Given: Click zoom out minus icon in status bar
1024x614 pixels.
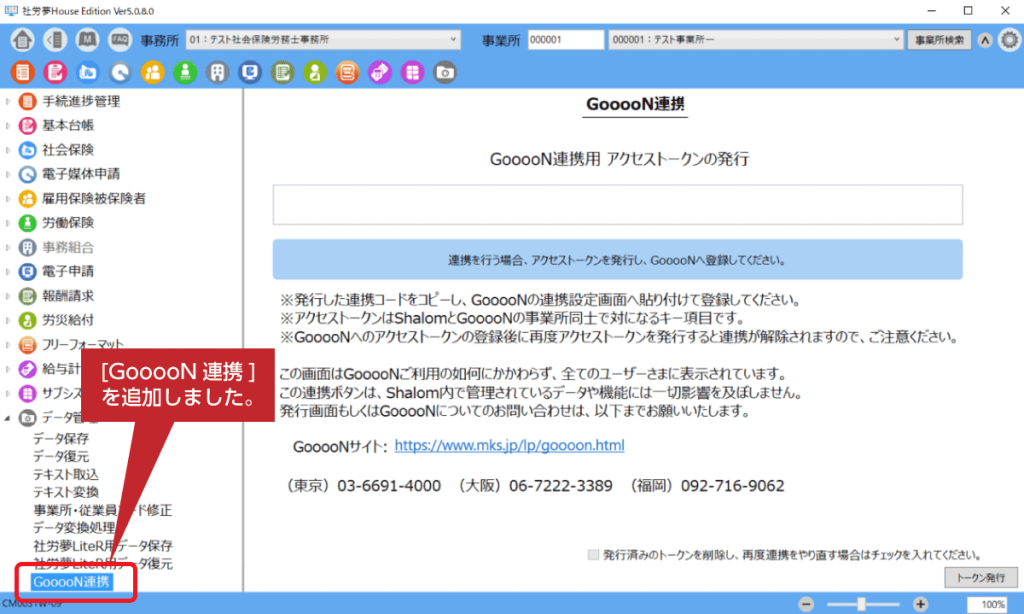Looking at the screenshot, I should pos(807,604).
